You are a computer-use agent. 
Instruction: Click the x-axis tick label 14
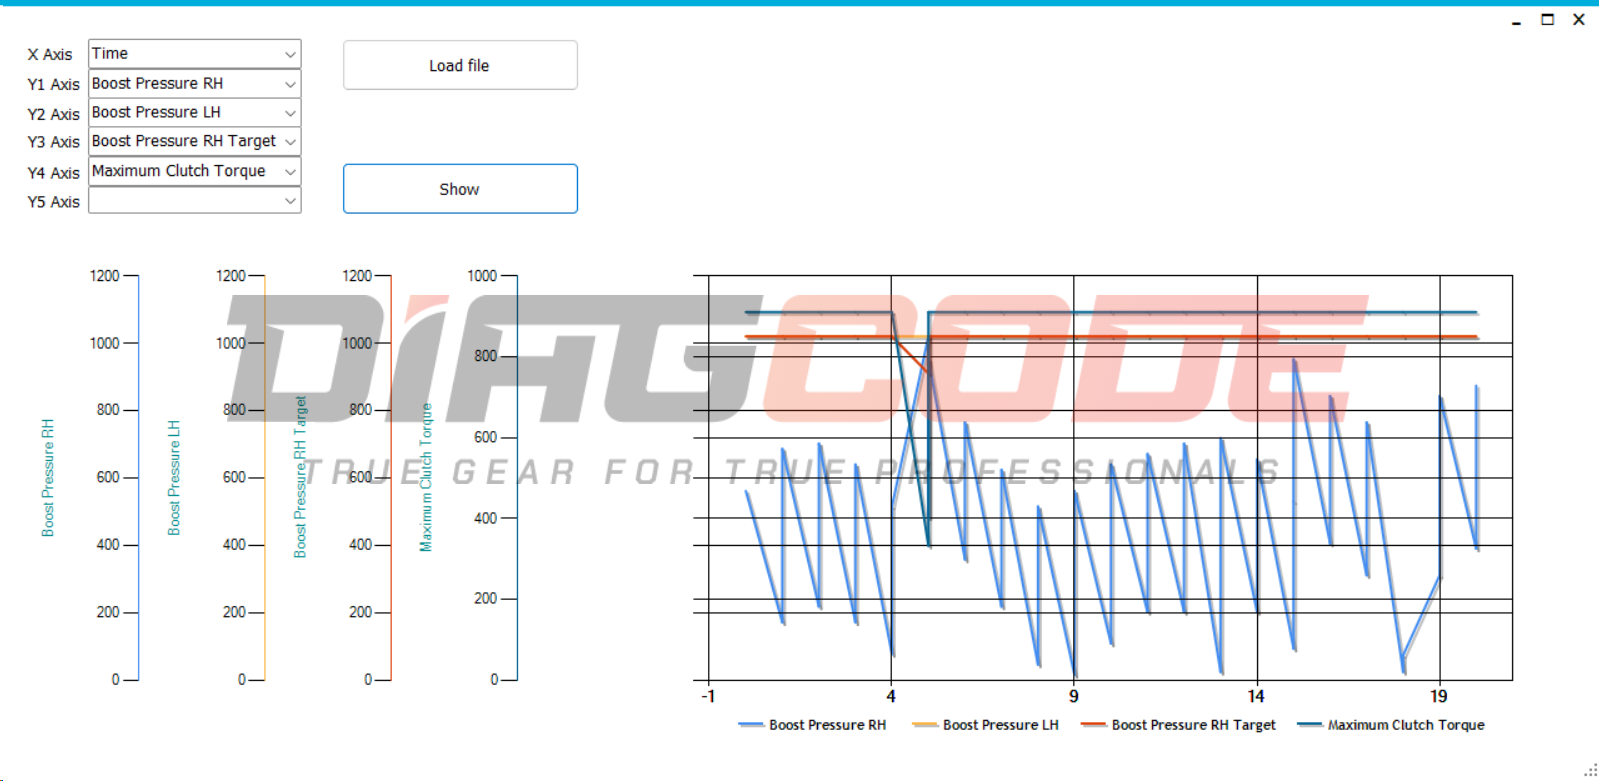(1256, 696)
